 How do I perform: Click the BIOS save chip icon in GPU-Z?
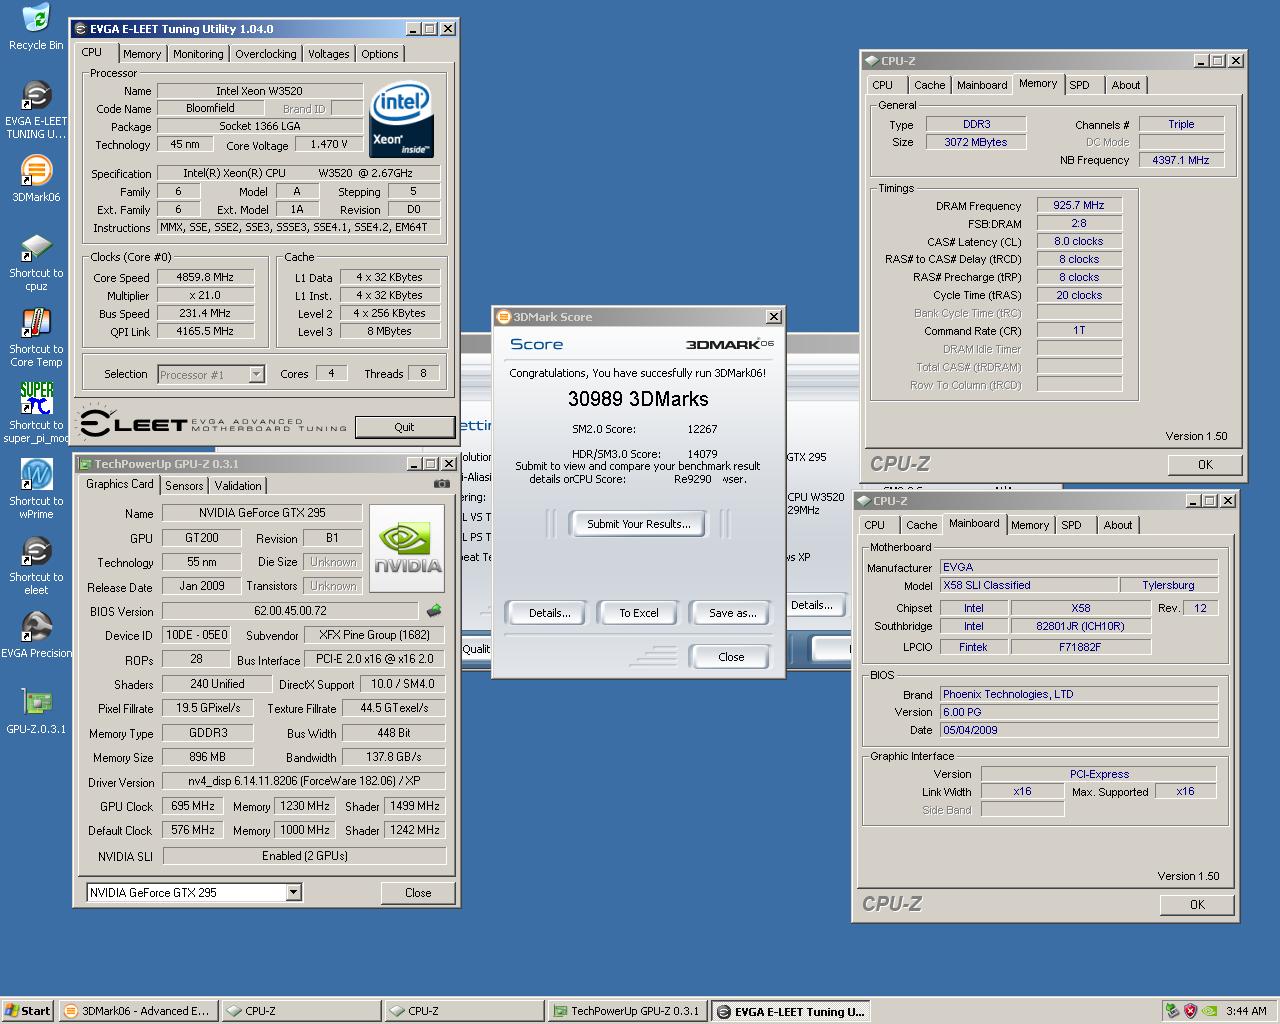[x=434, y=610]
